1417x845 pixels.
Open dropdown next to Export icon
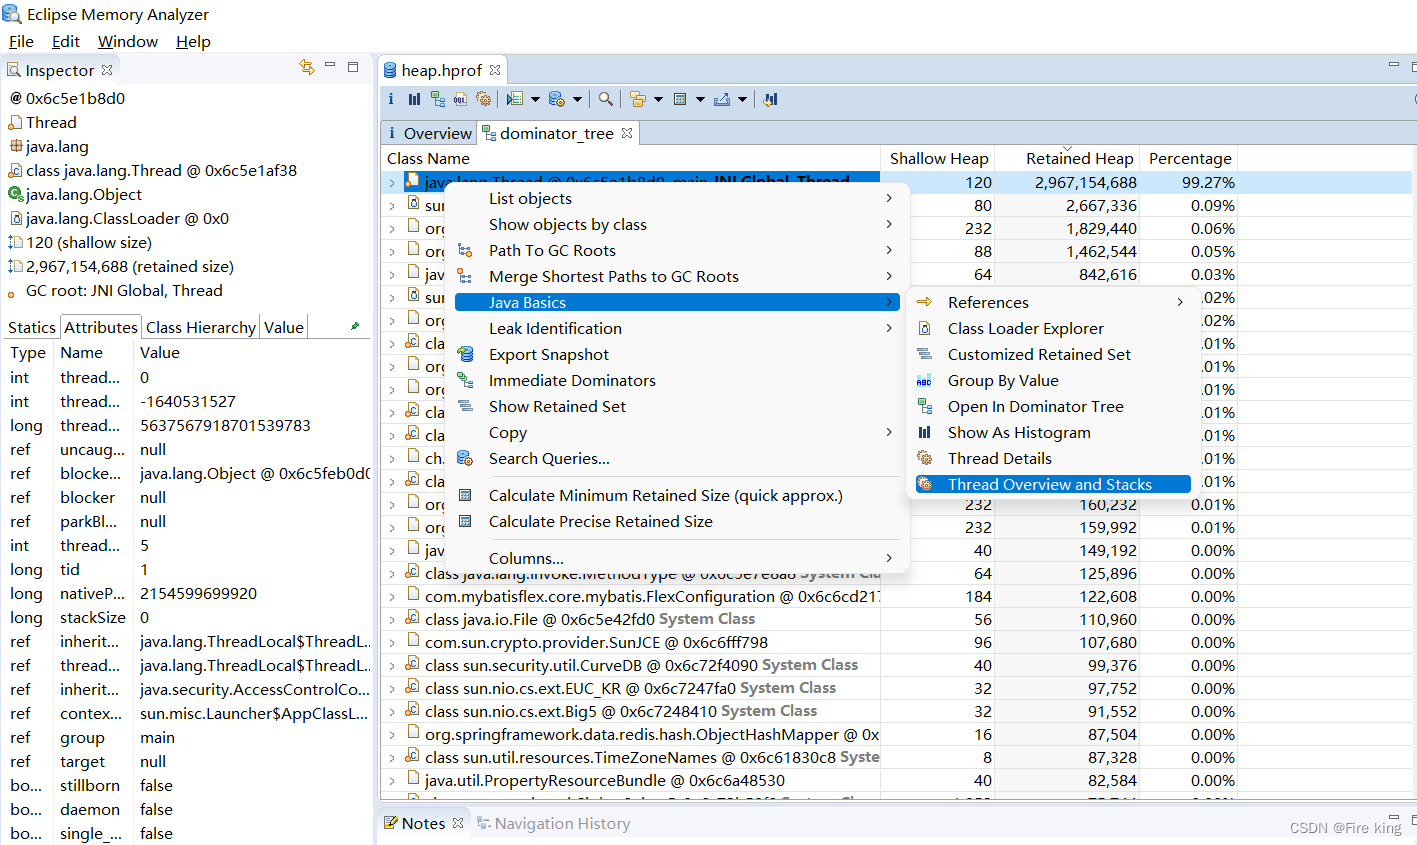pyautogui.click(x=742, y=99)
